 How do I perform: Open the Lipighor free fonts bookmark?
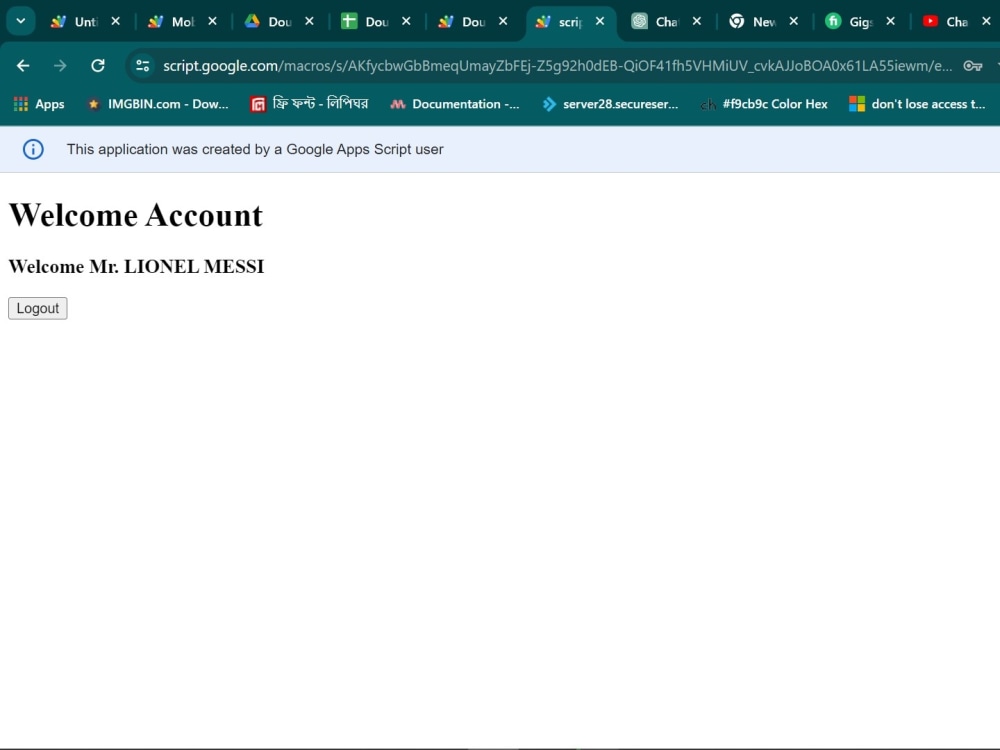click(309, 104)
